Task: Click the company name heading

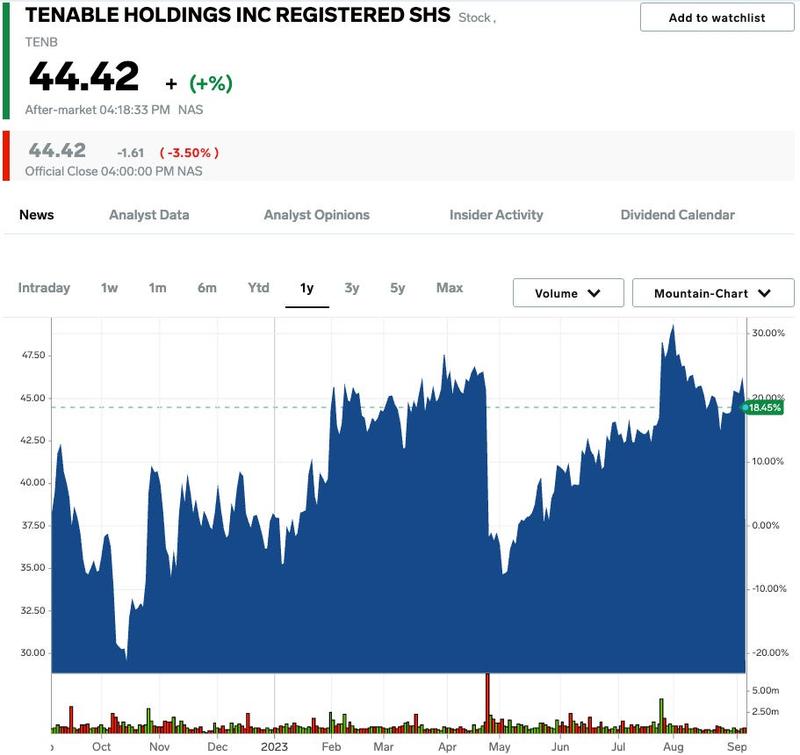Action: click(x=238, y=15)
